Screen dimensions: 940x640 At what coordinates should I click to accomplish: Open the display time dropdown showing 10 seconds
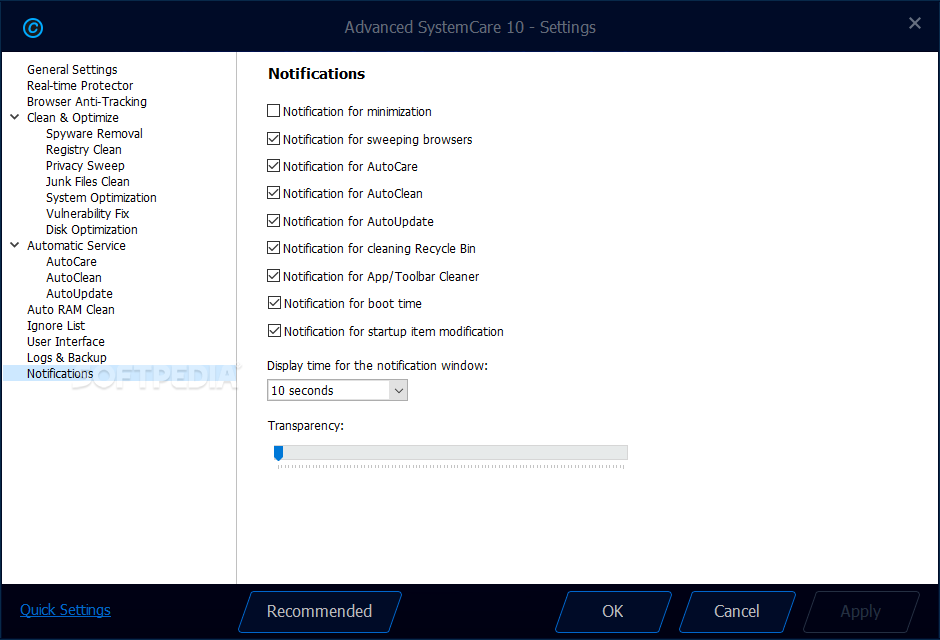337,390
